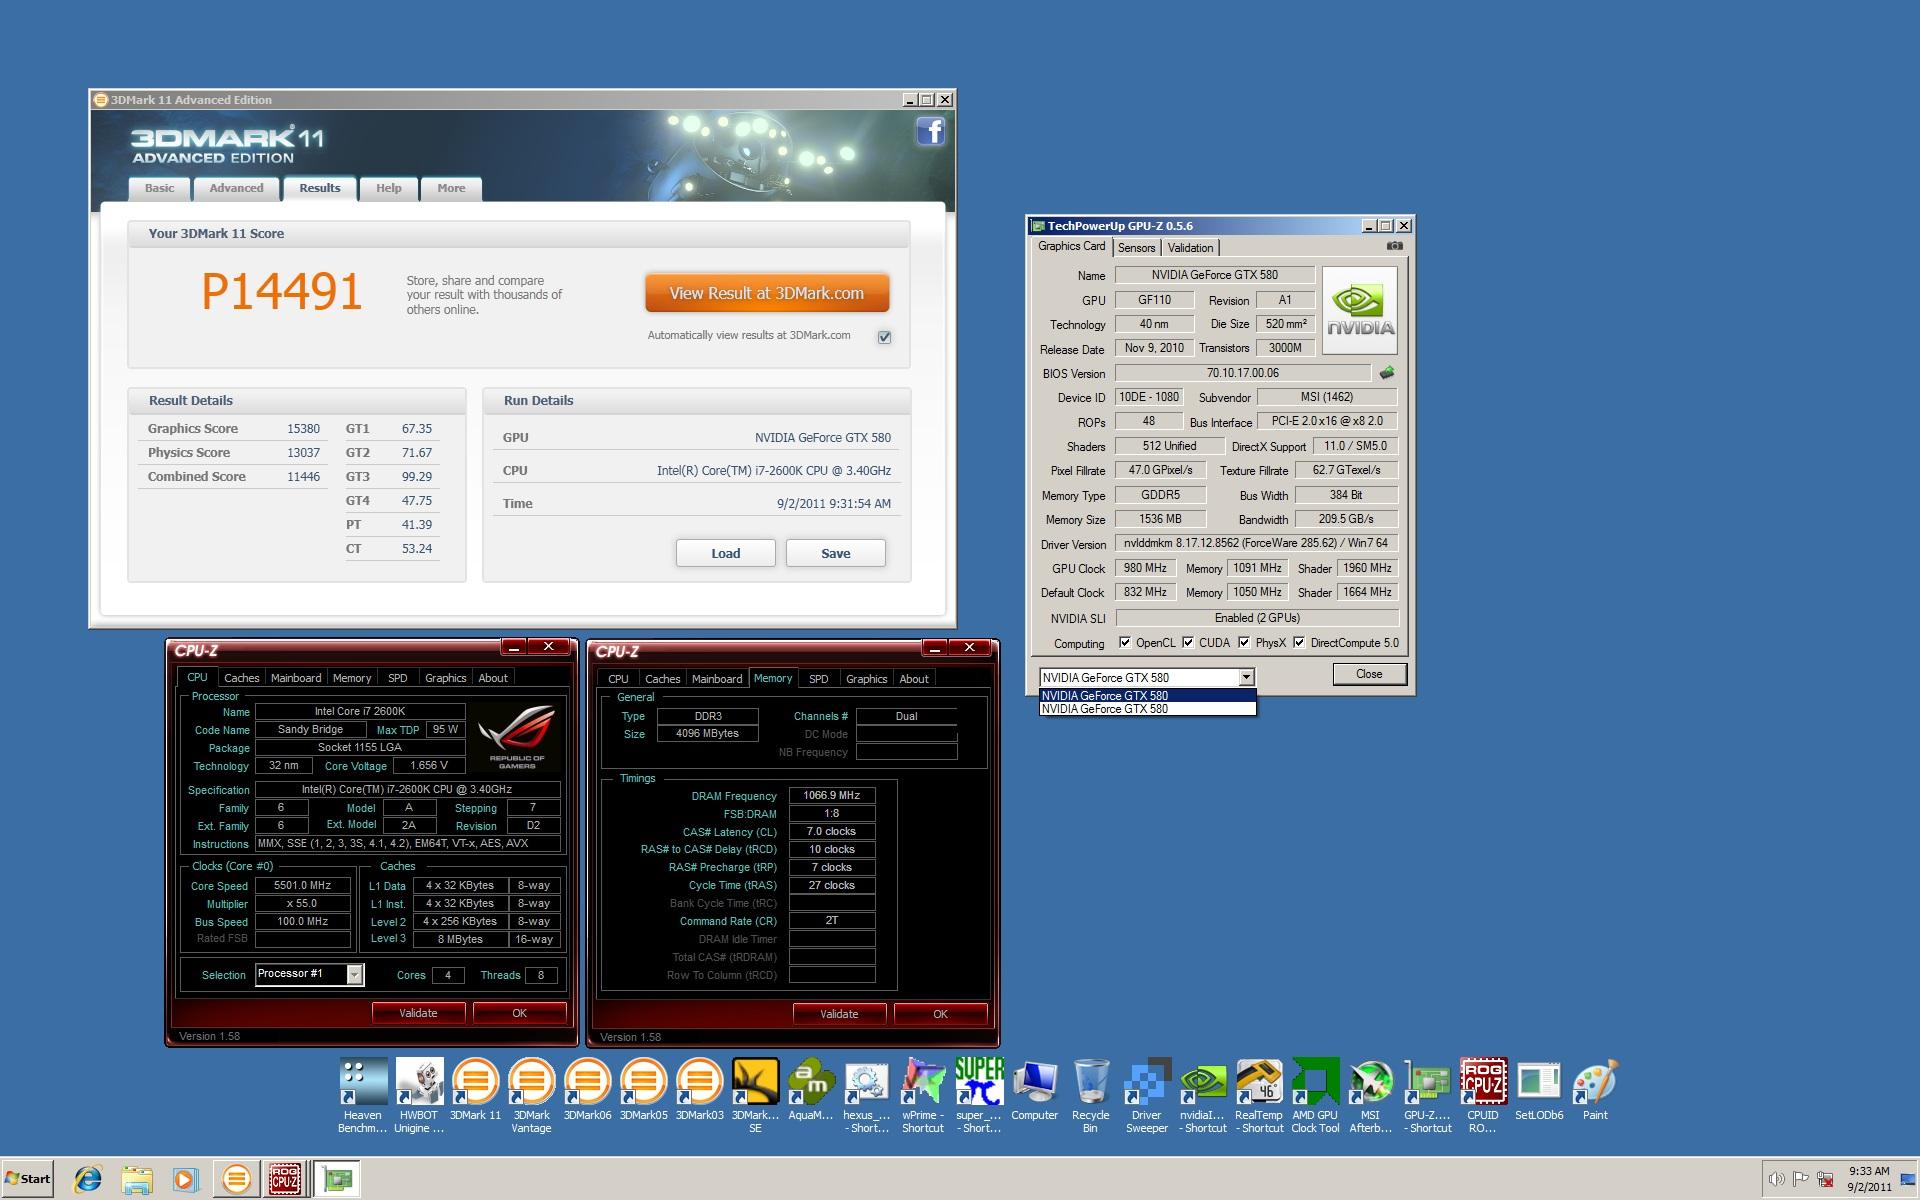1920x1200 pixels.
Task: Launch the 3DMark03 desktop shortcut
Action: coord(699,1090)
